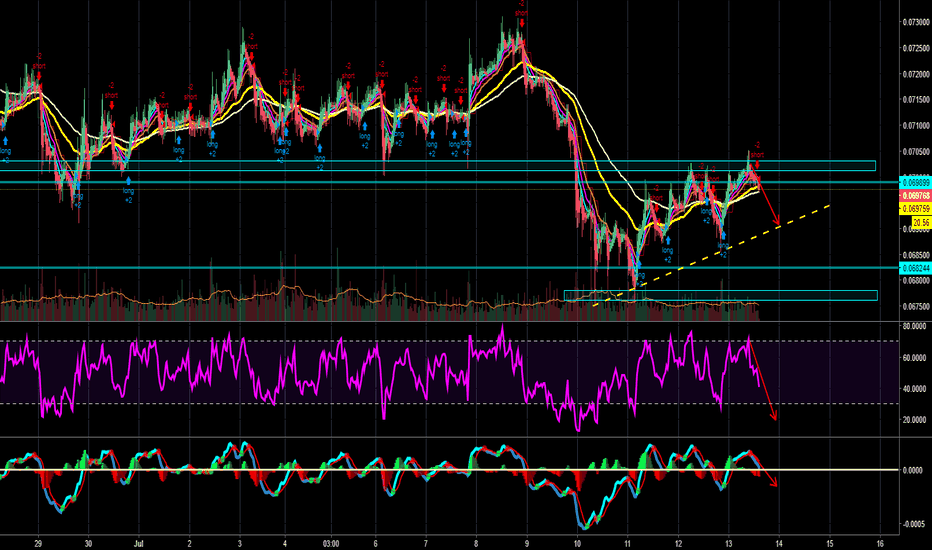Click the 0.068500 price axis label

(x=916, y=255)
